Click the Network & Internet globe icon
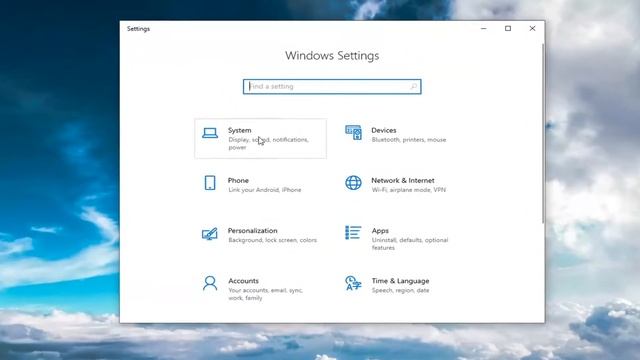The width and height of the screenshot is (640, 360). click(353, 183)
